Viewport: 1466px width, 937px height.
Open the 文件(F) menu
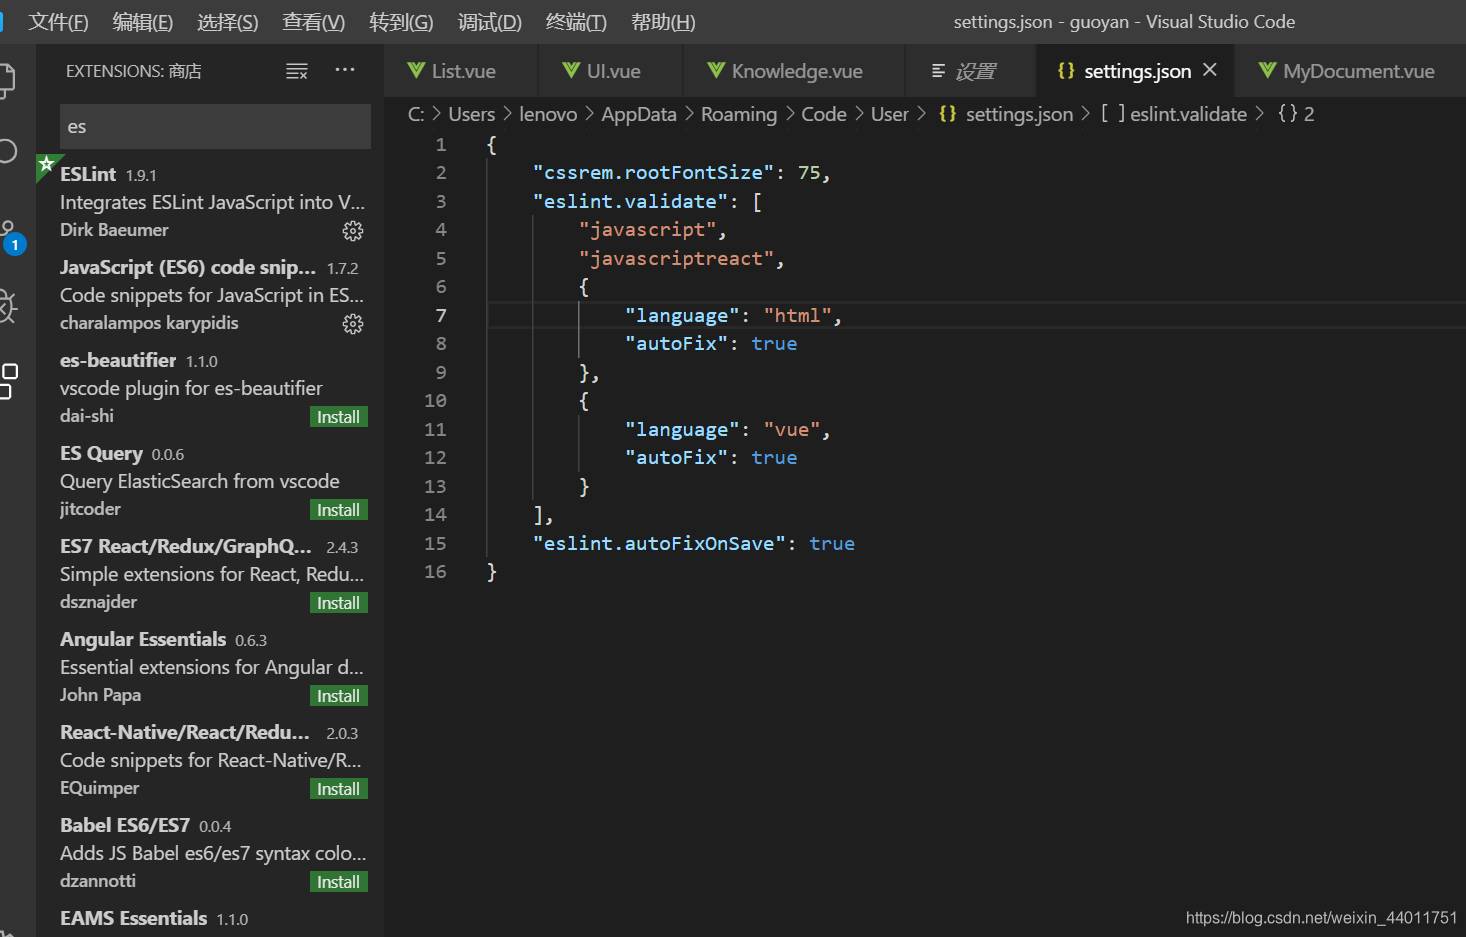58,22
